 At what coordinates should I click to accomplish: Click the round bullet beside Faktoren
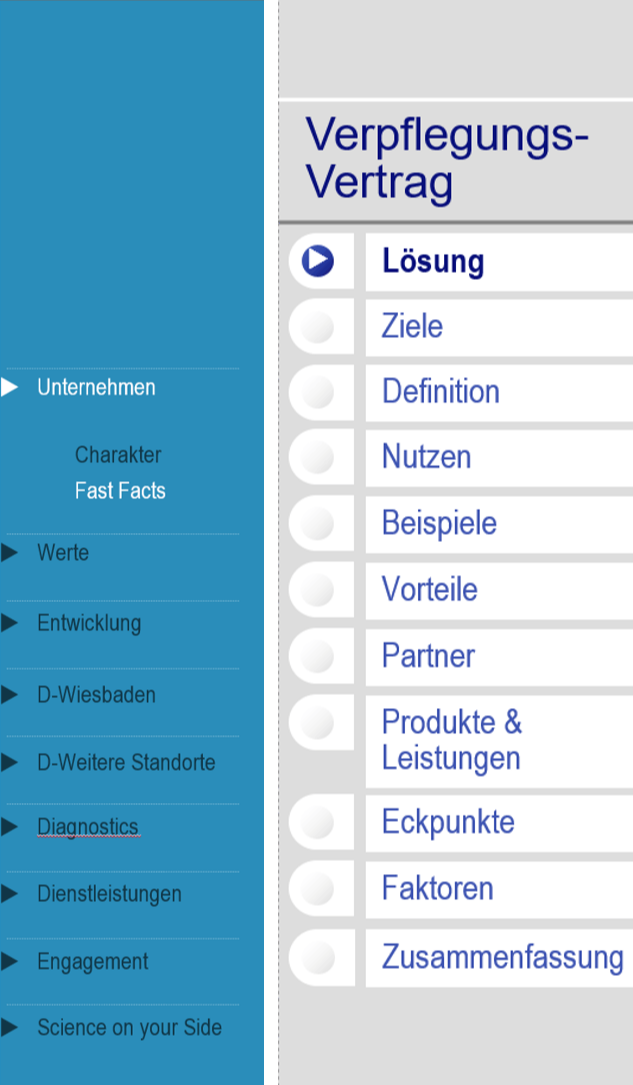point(318,889)
